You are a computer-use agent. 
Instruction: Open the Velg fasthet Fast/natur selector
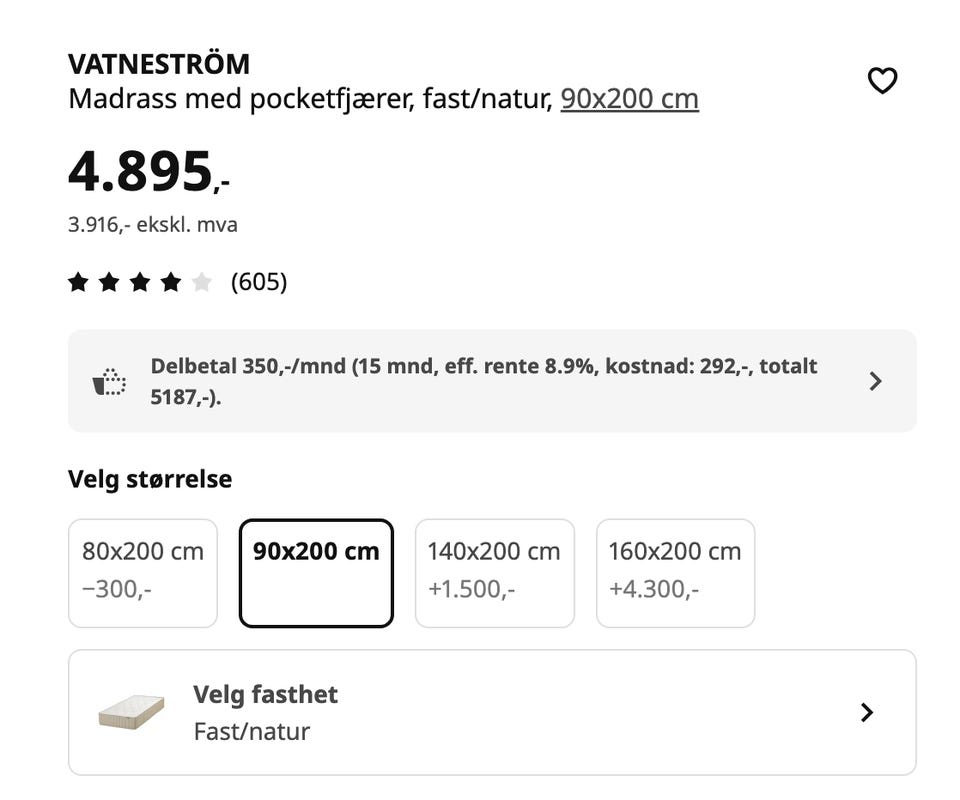pyautogui.click(x=492, y=712)
